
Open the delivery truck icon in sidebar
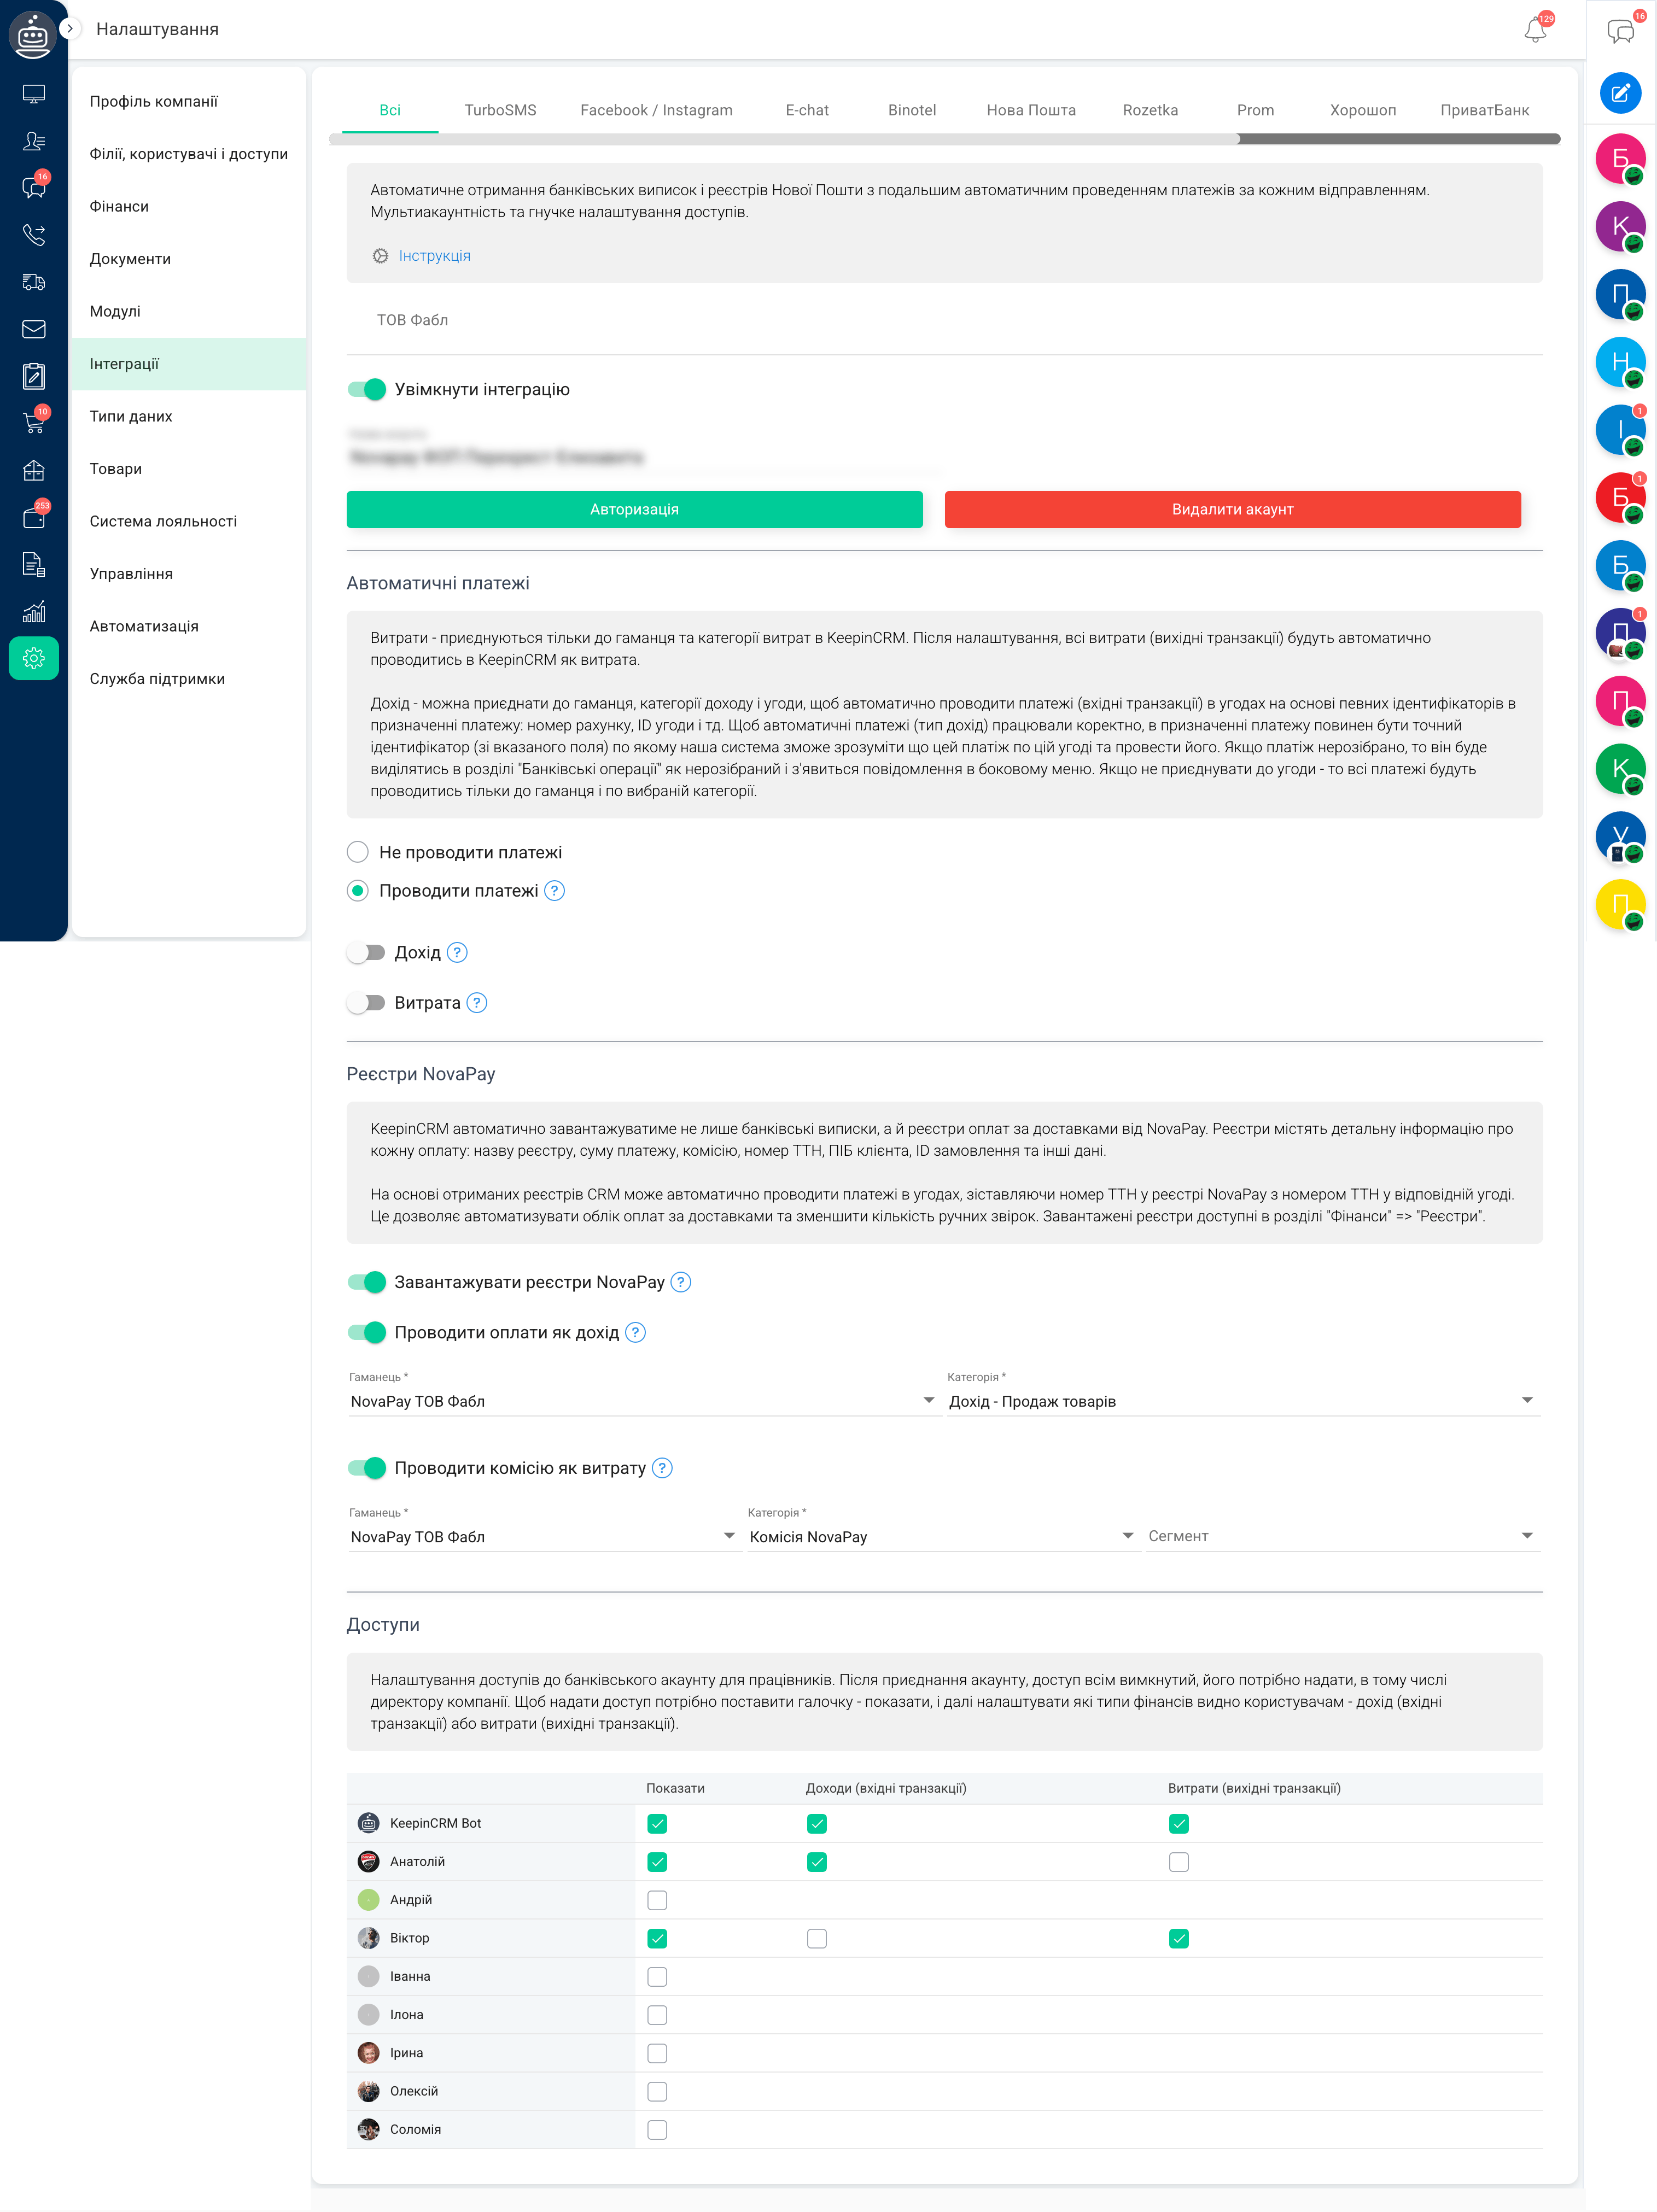[34, 282]
